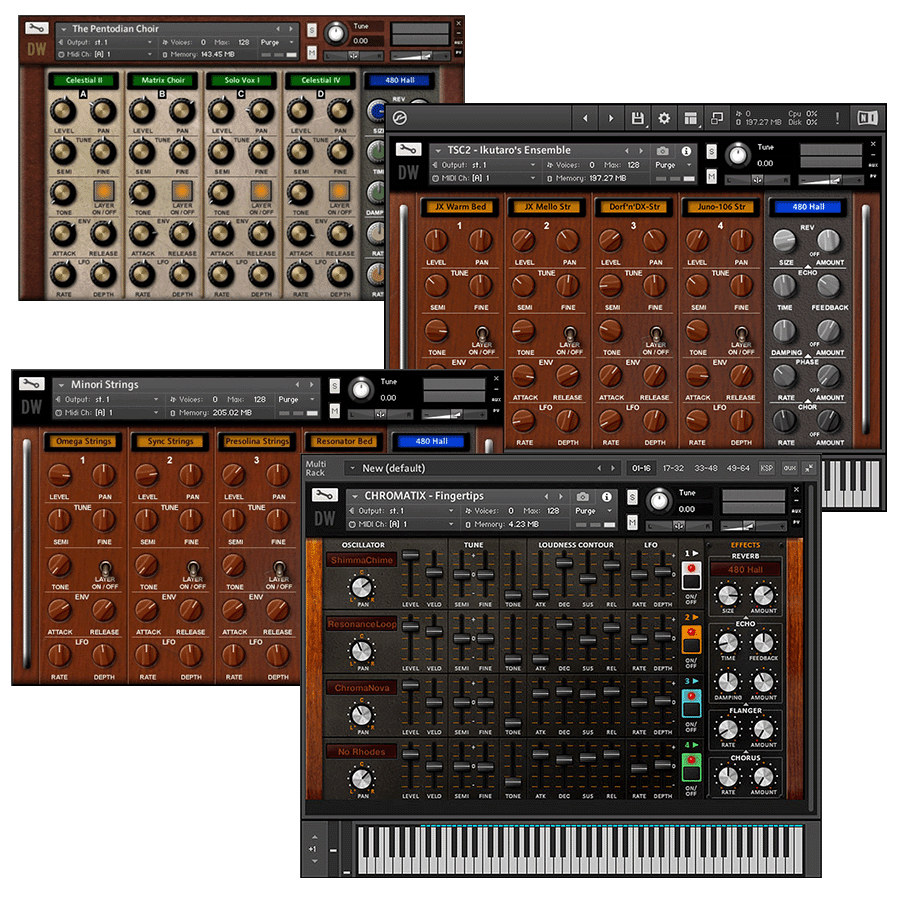This screenshot has height=900, width=900.
Task: Click the previous arrow in Kontakt main toolbar
Action: pyautogui.click(x=585, y=118)
